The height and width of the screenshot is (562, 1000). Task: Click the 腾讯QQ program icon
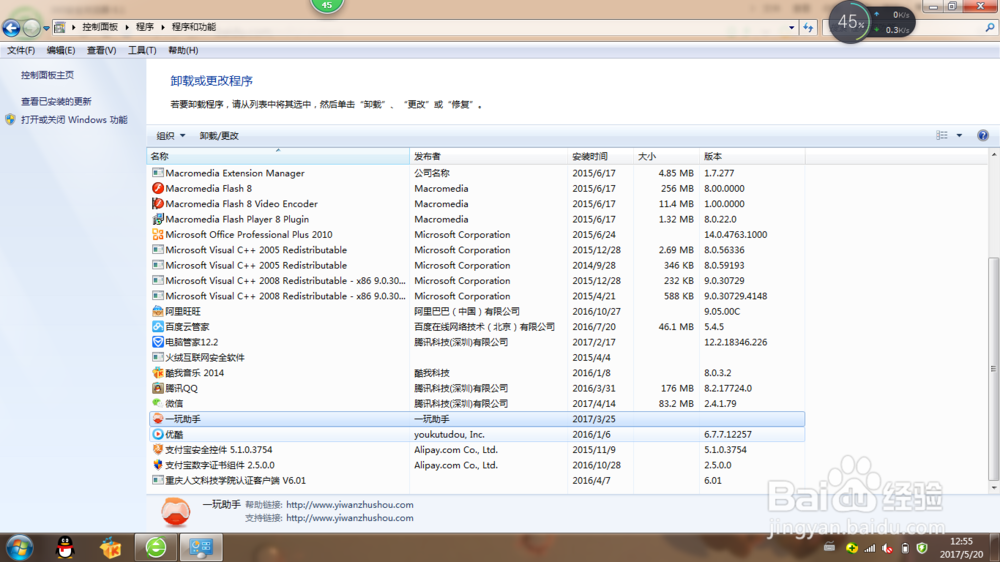point(158,388)
